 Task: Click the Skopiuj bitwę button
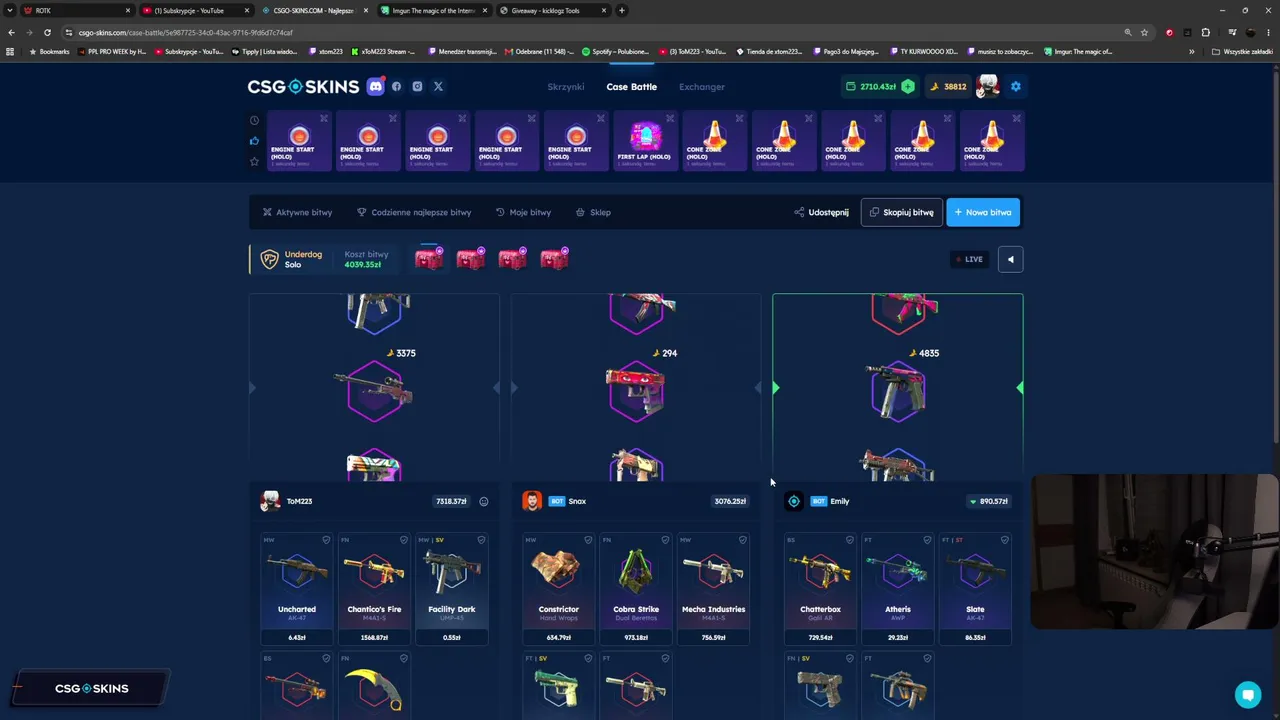tap(901, 212)
